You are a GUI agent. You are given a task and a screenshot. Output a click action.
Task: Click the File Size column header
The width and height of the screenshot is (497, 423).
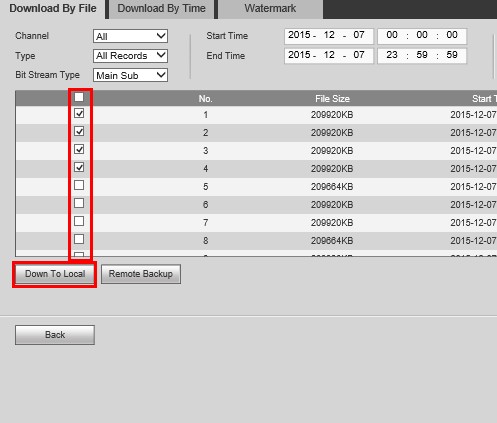(x=332, y=99)
